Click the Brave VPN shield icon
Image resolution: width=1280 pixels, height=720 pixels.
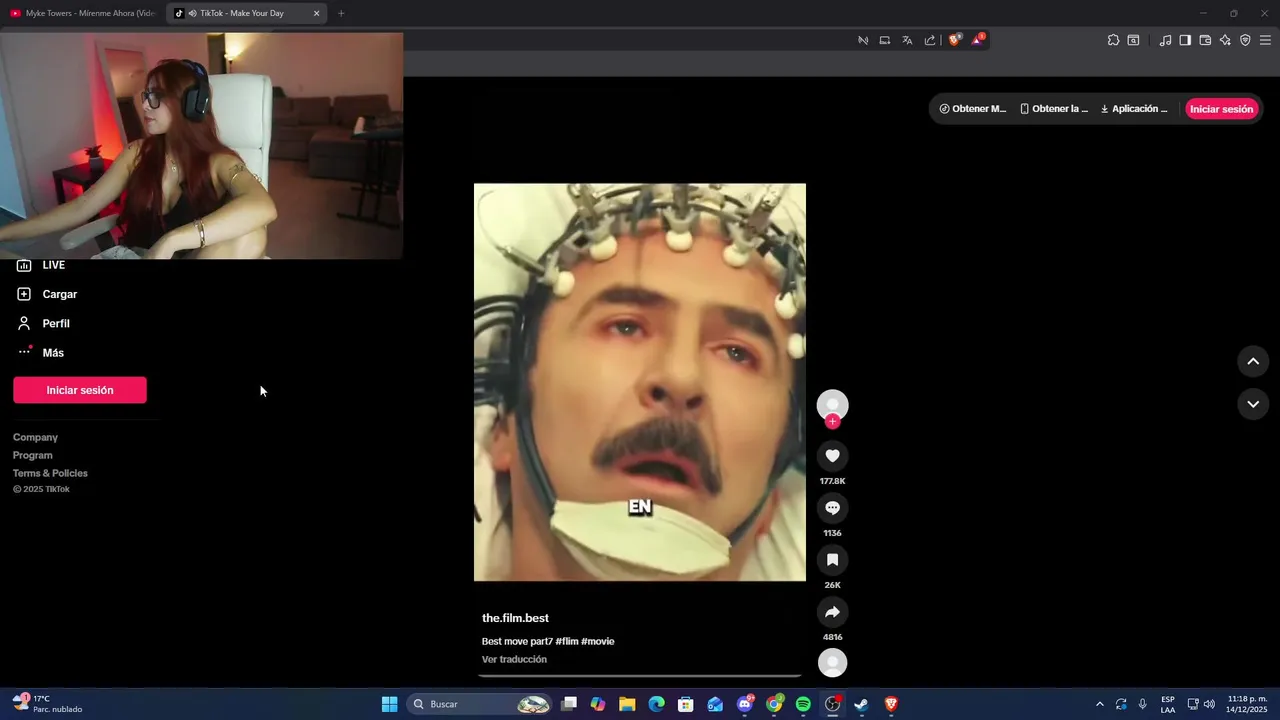1245,40
